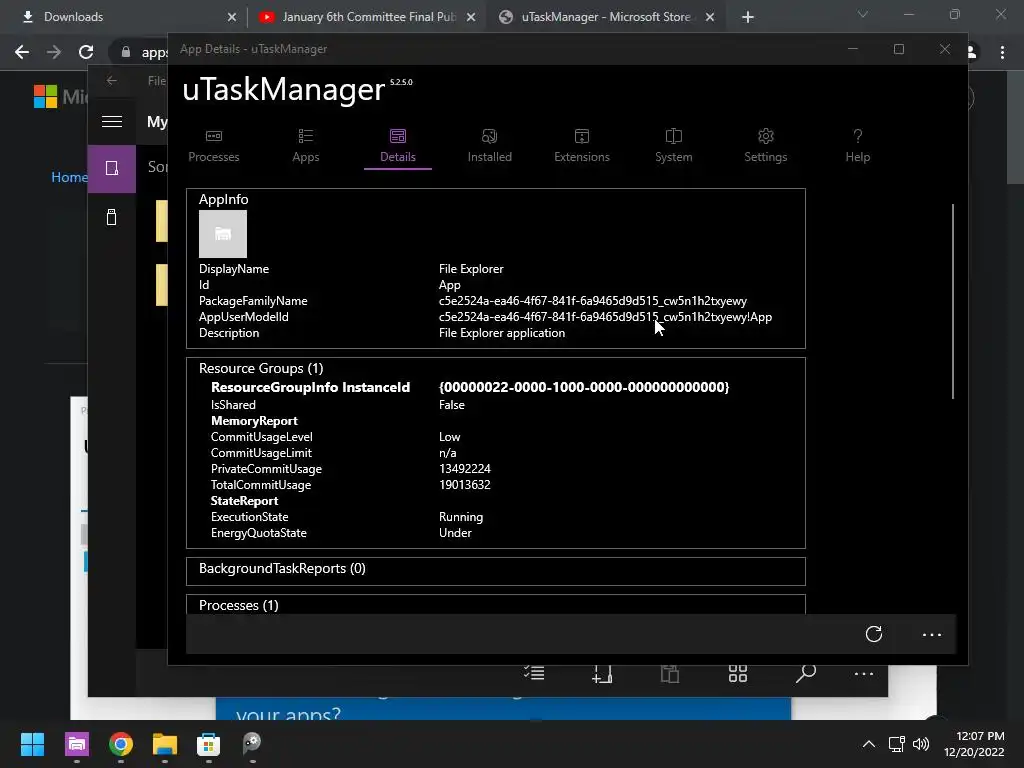Open Google Chrome from the taskbar
This screenshot has width=1024, height=768.
click(x=121, y=744)
